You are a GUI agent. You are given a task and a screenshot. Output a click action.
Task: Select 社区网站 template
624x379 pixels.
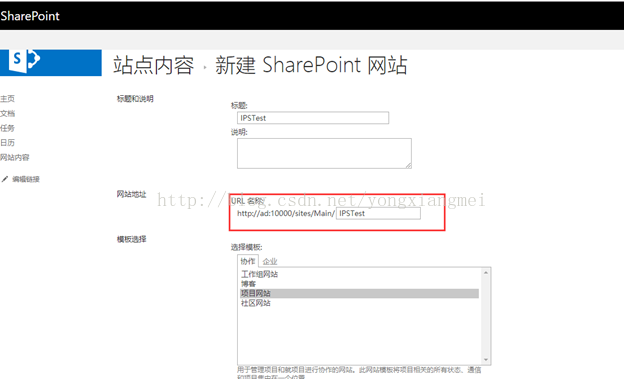click(255, 303)
